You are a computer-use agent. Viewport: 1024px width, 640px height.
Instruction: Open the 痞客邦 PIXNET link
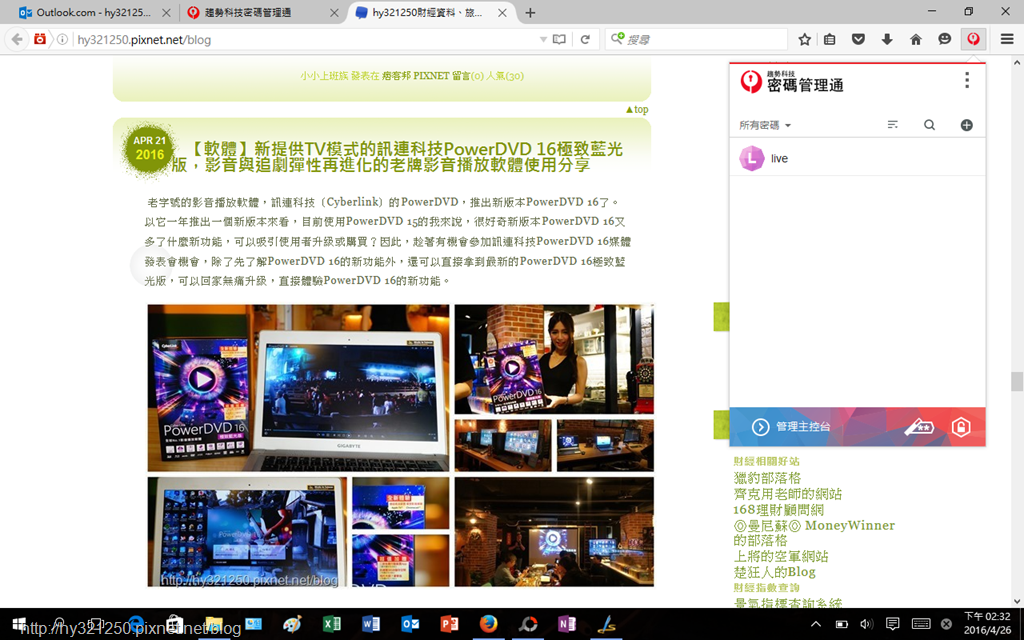(416, 76)
